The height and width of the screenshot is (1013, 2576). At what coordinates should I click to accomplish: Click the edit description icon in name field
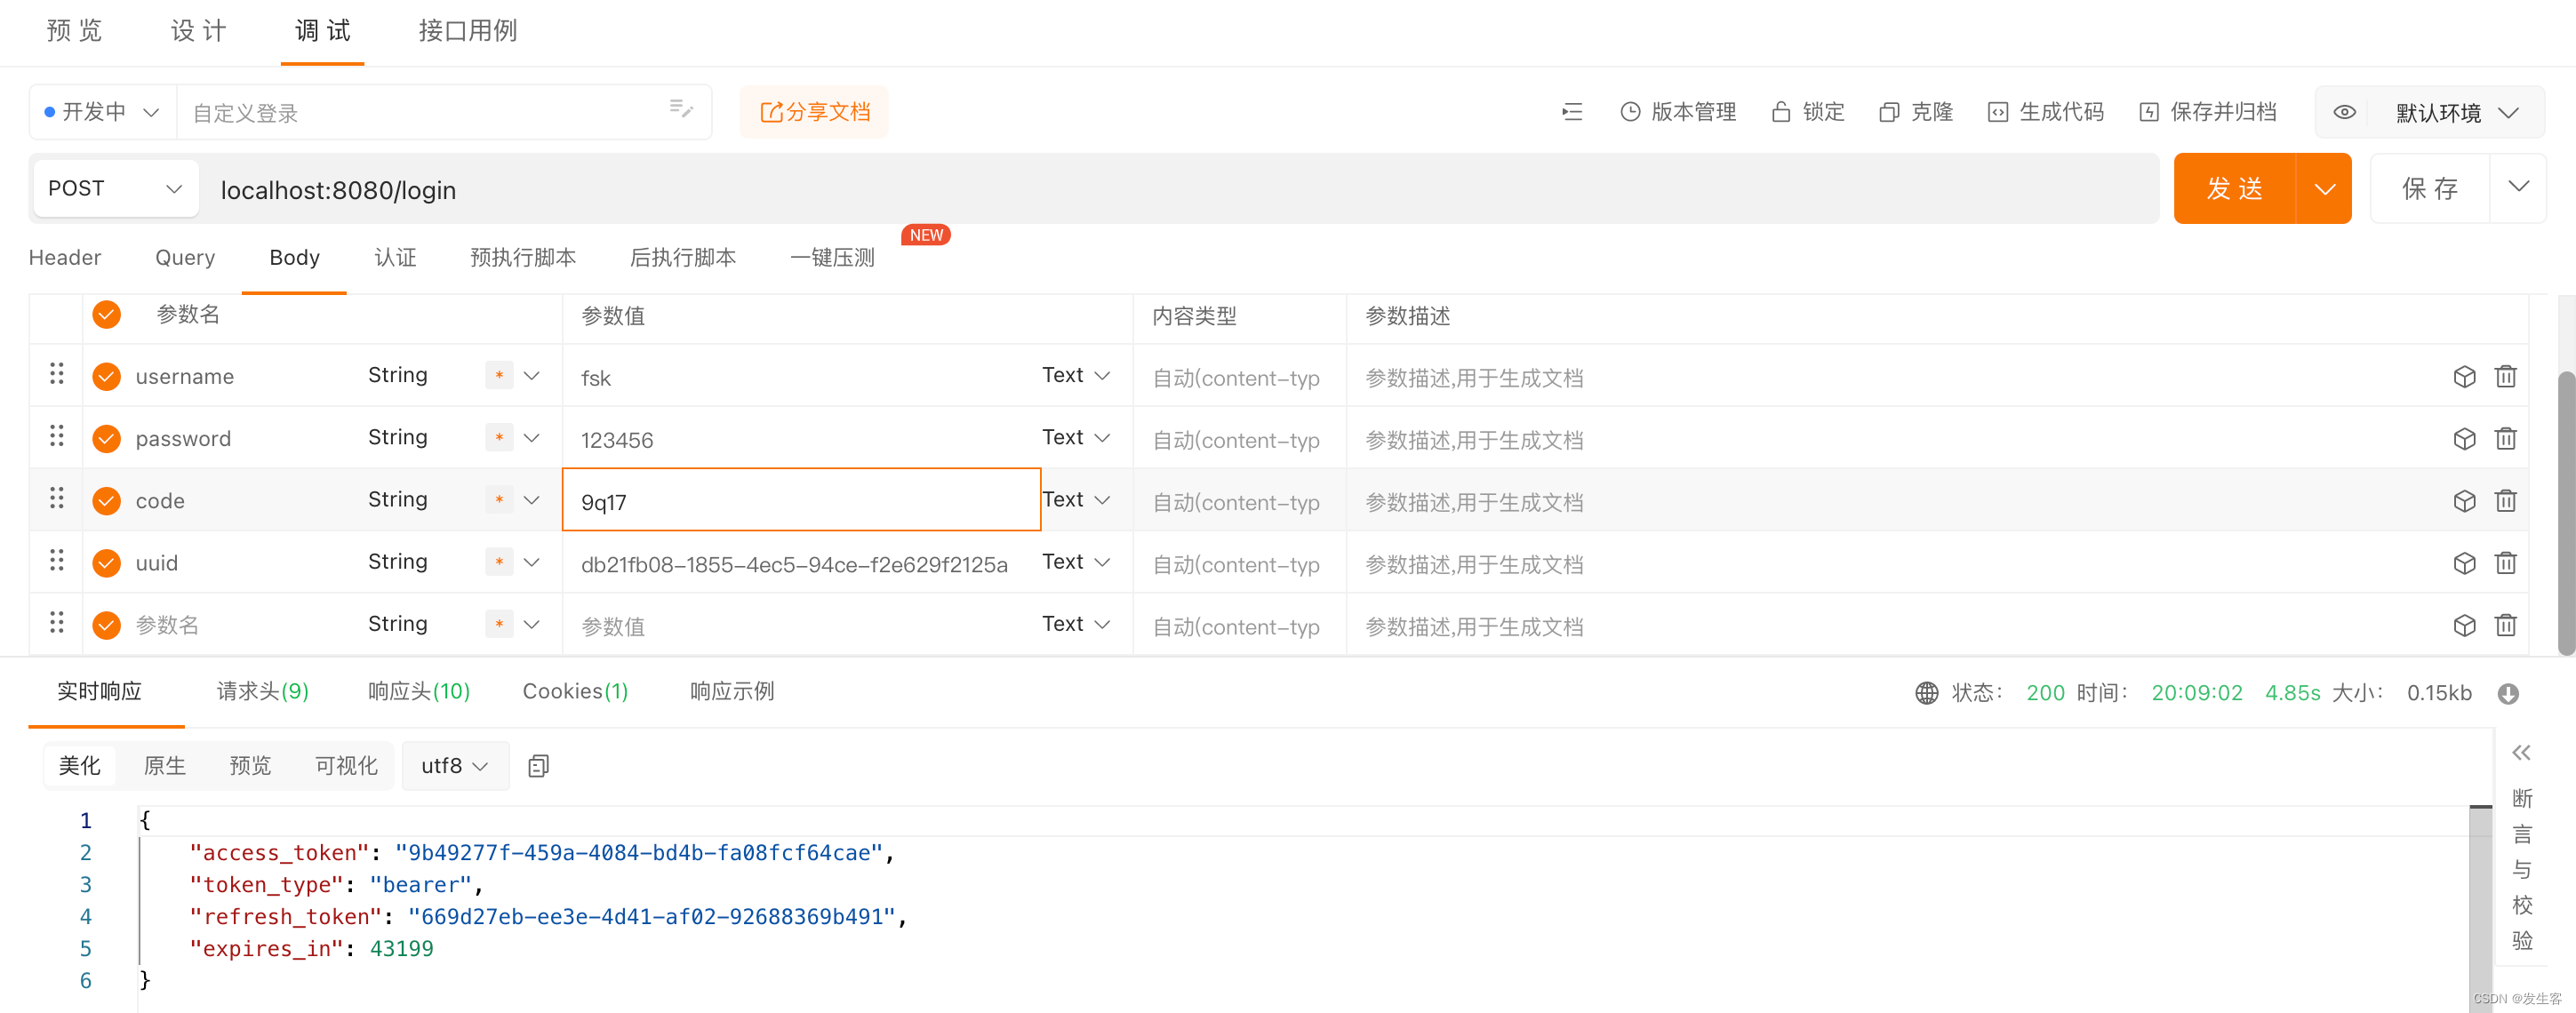pos(681,109)
